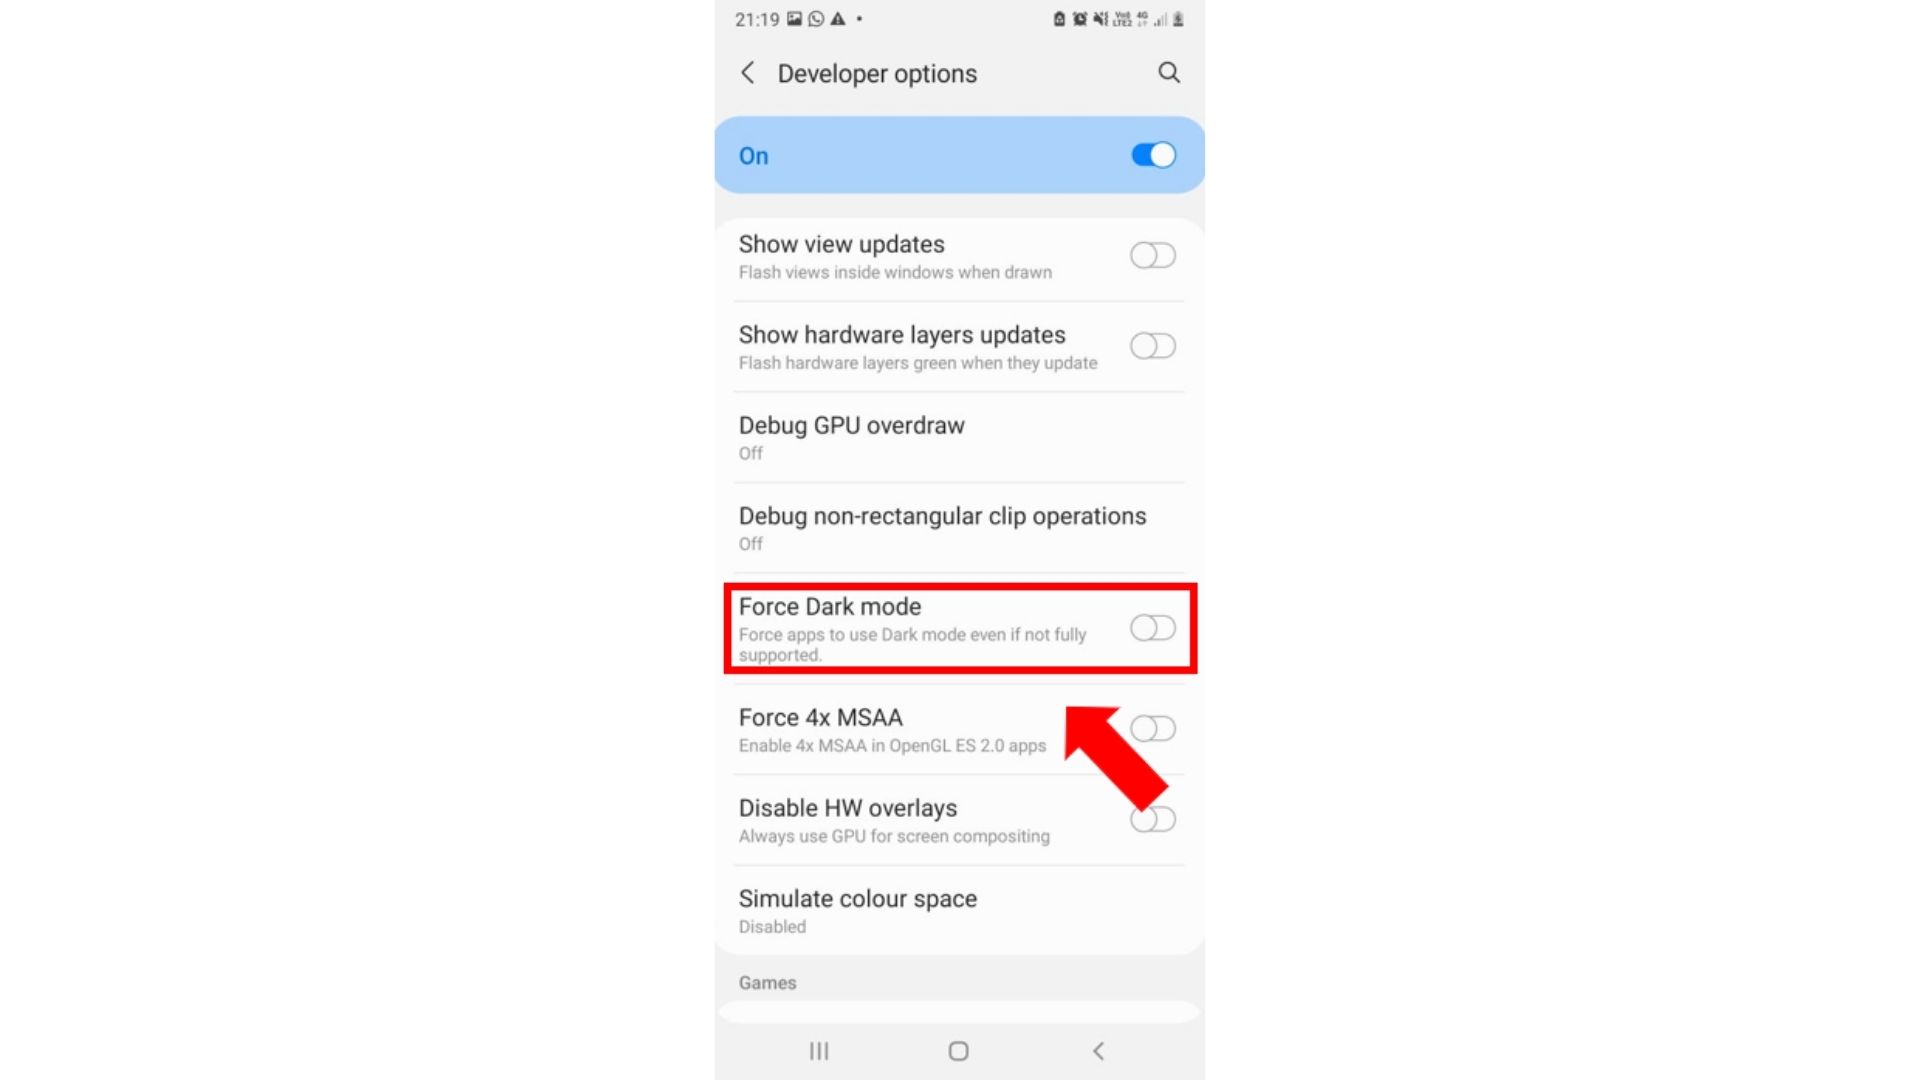Tap the battery status icon
The height and width of the screenshot is (1080, 1920).
click(x=1179, y=18)
